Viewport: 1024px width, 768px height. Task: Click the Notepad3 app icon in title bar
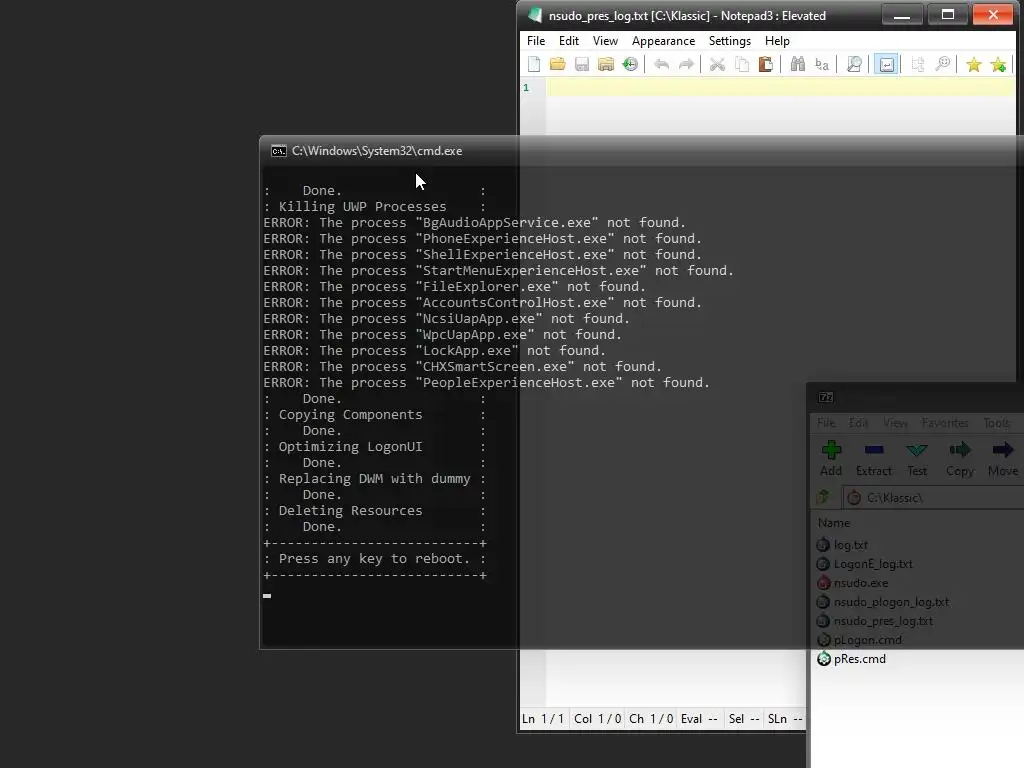(x=536, y=15)
